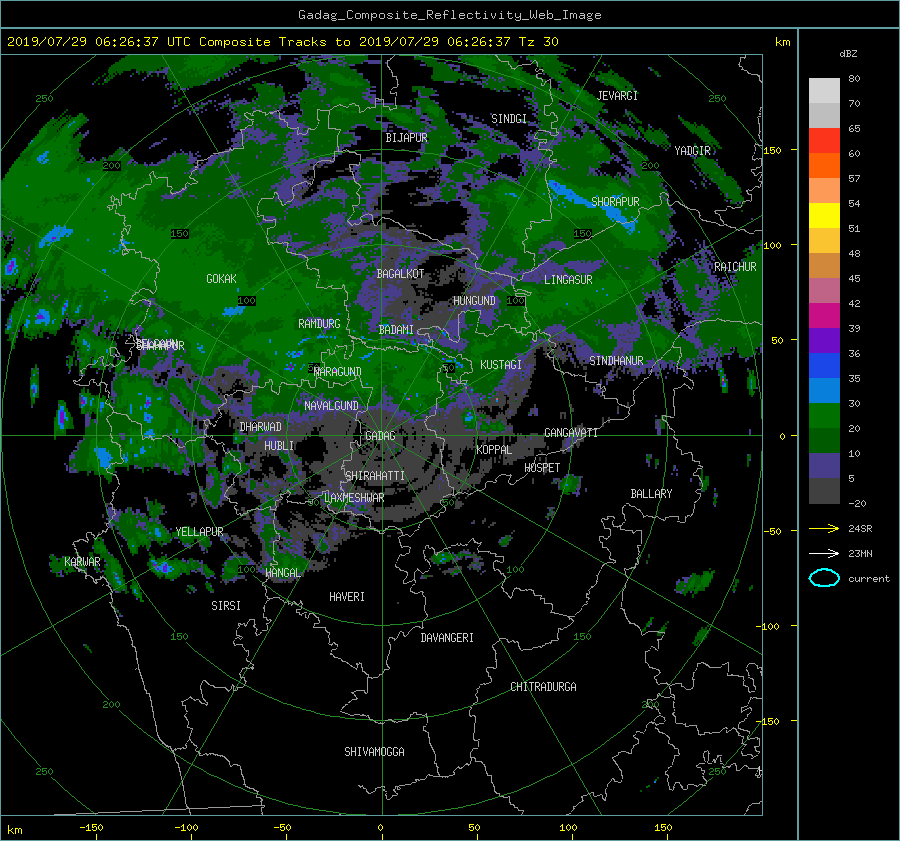The width and height of the screenshot is (900, 841).
Task: Click the SINDGI city label
Action: 509,119
